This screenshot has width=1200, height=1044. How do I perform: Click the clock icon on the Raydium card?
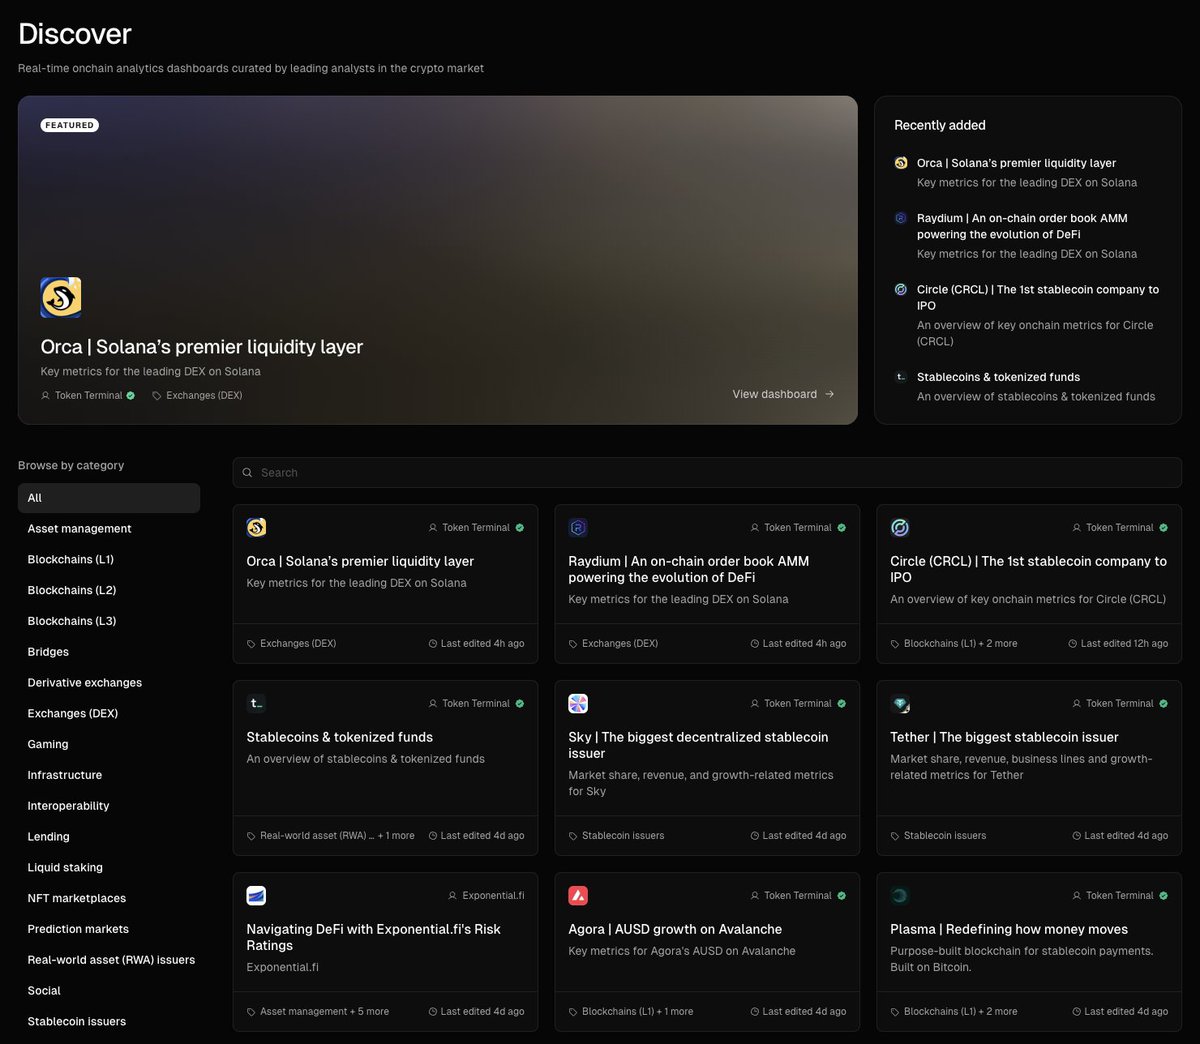pyautogui.click(x=755, y=644)
